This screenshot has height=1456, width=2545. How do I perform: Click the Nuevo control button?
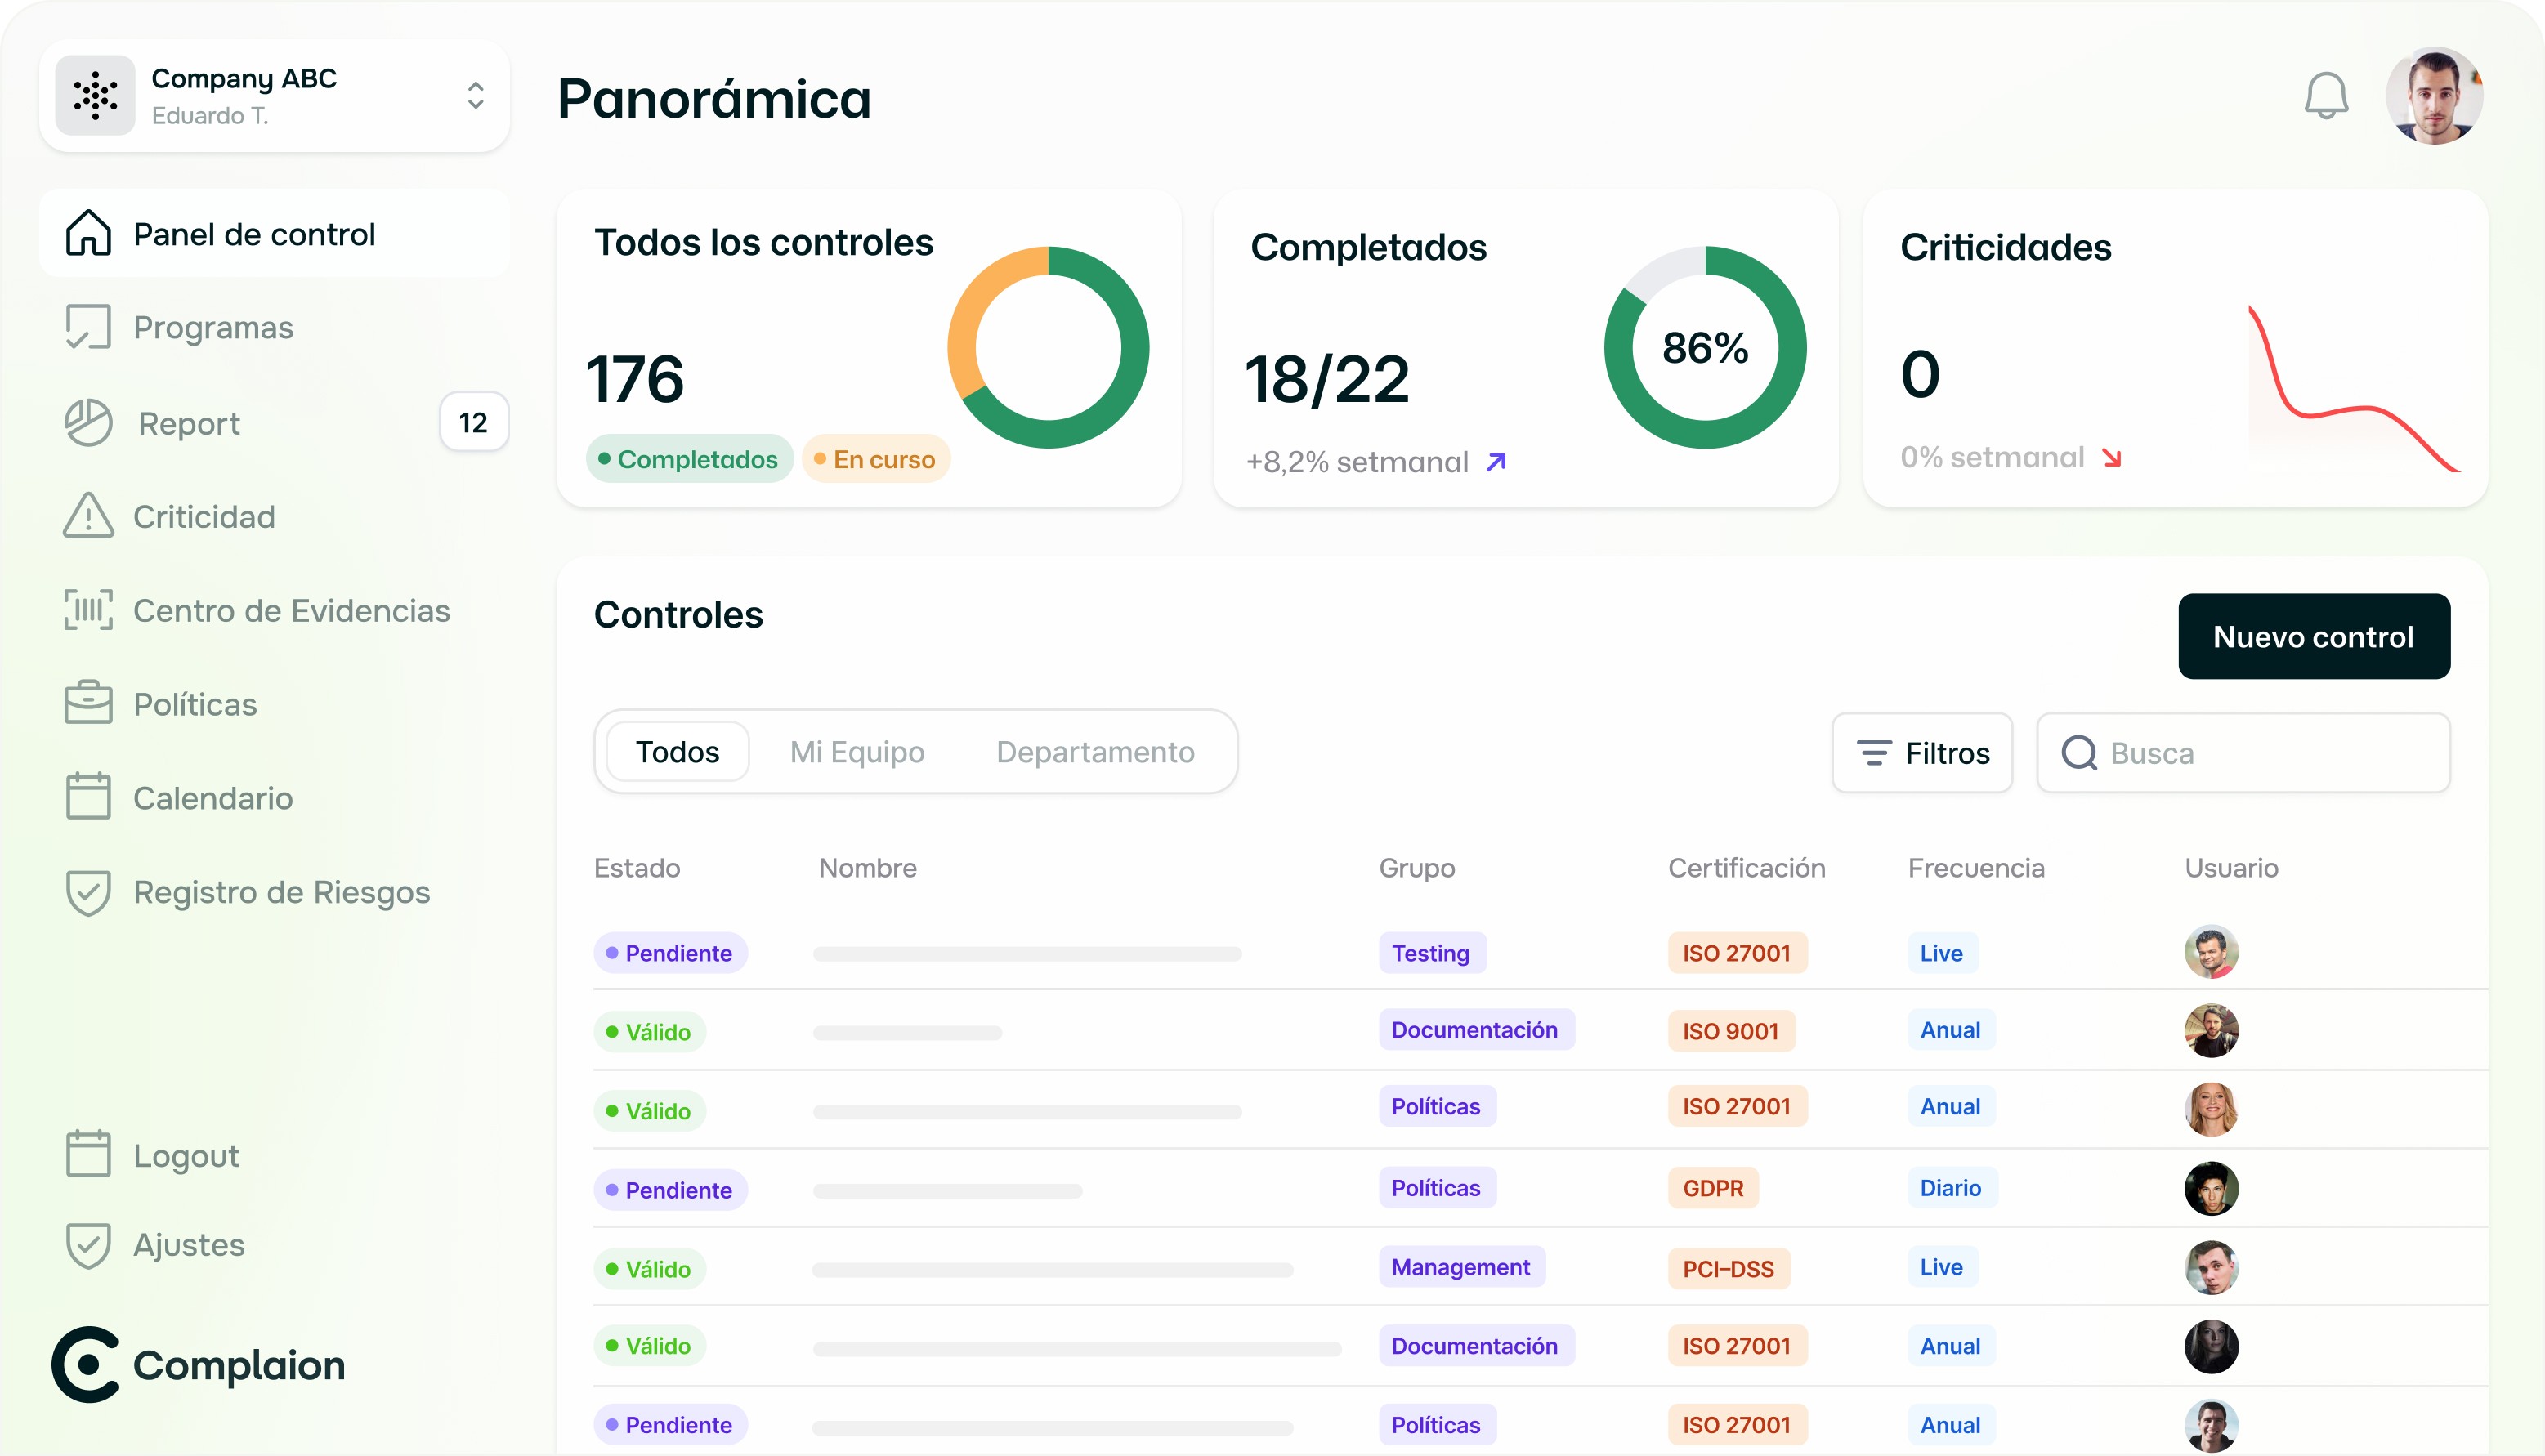click(2313, 637)
